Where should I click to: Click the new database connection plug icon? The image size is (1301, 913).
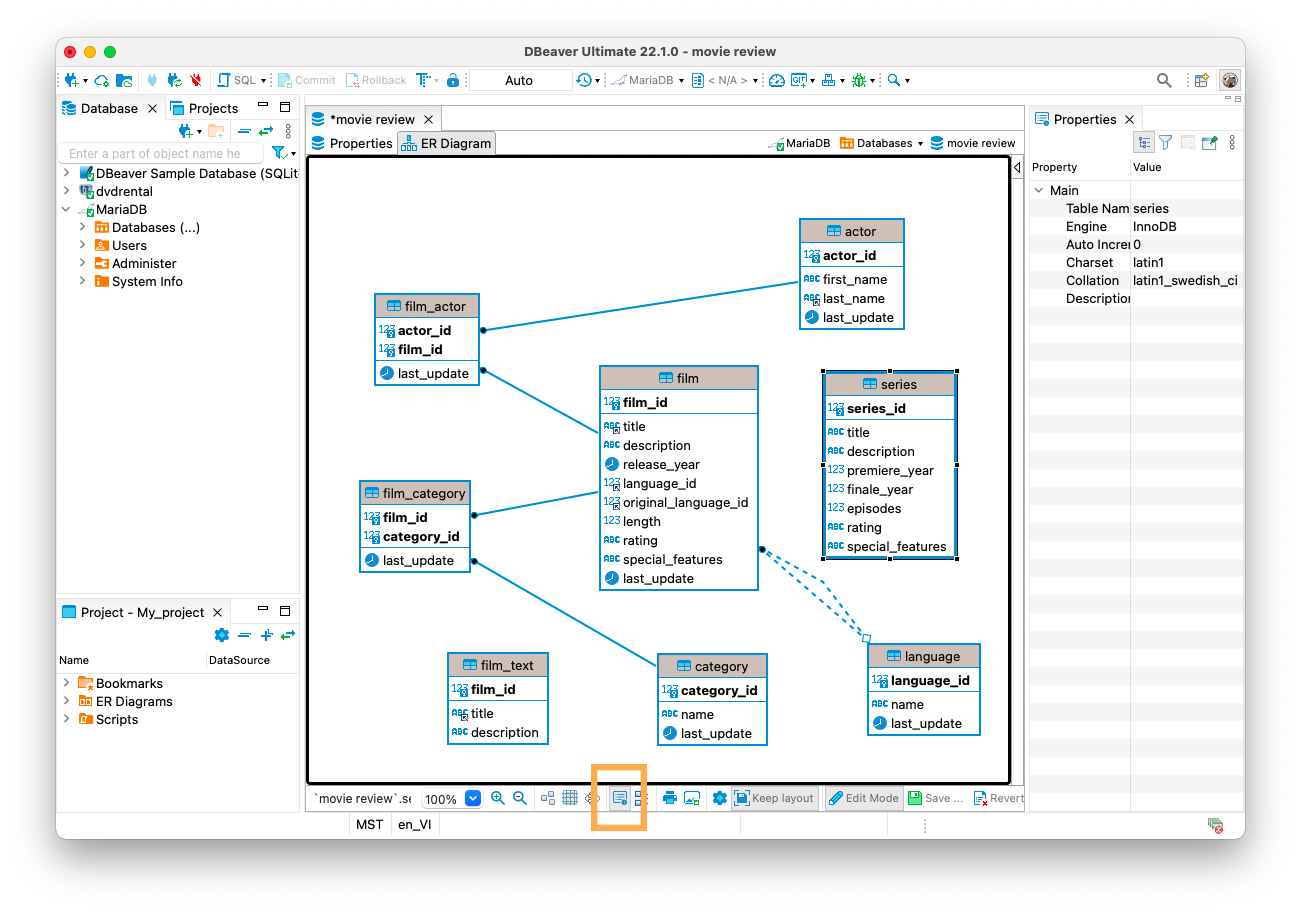click(72, 80)
